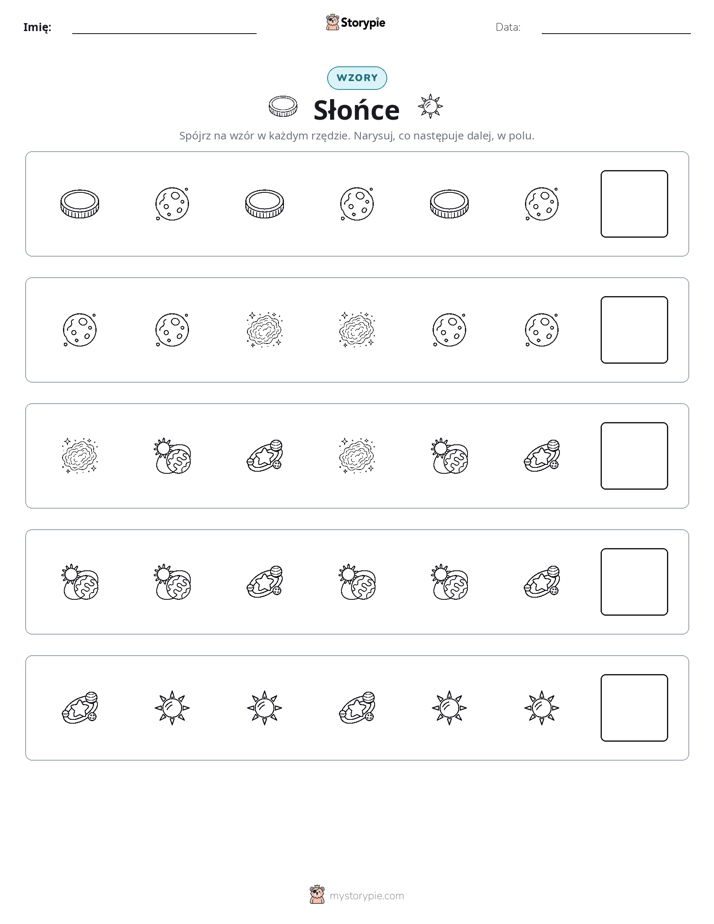Click the empty answer box in row five
The image size is (714, 924).
pyautogui.click(x=634, y=708)
